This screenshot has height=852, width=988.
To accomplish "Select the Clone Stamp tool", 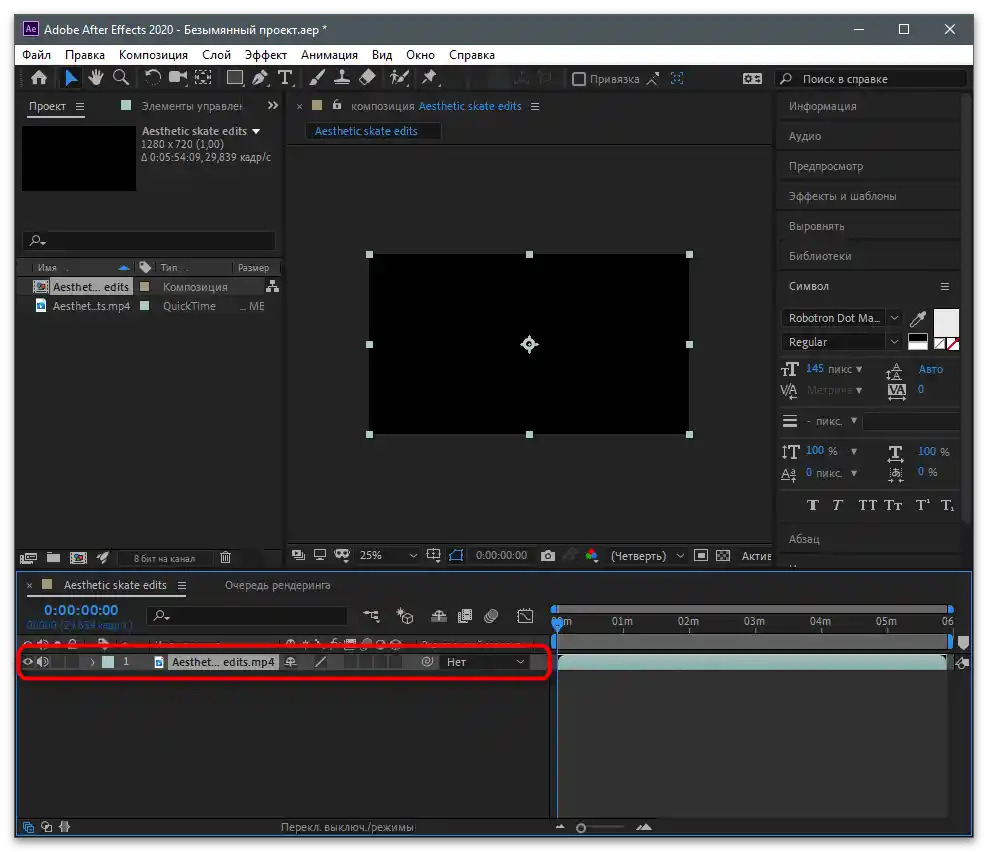I will 342,78.
